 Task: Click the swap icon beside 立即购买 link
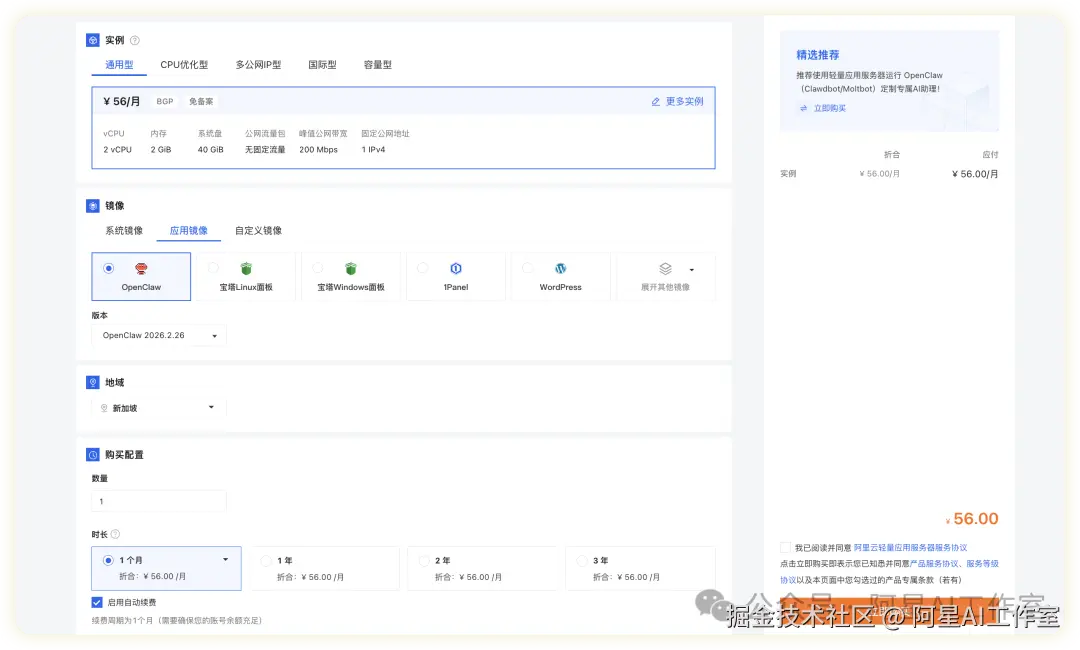coord(803,109)
